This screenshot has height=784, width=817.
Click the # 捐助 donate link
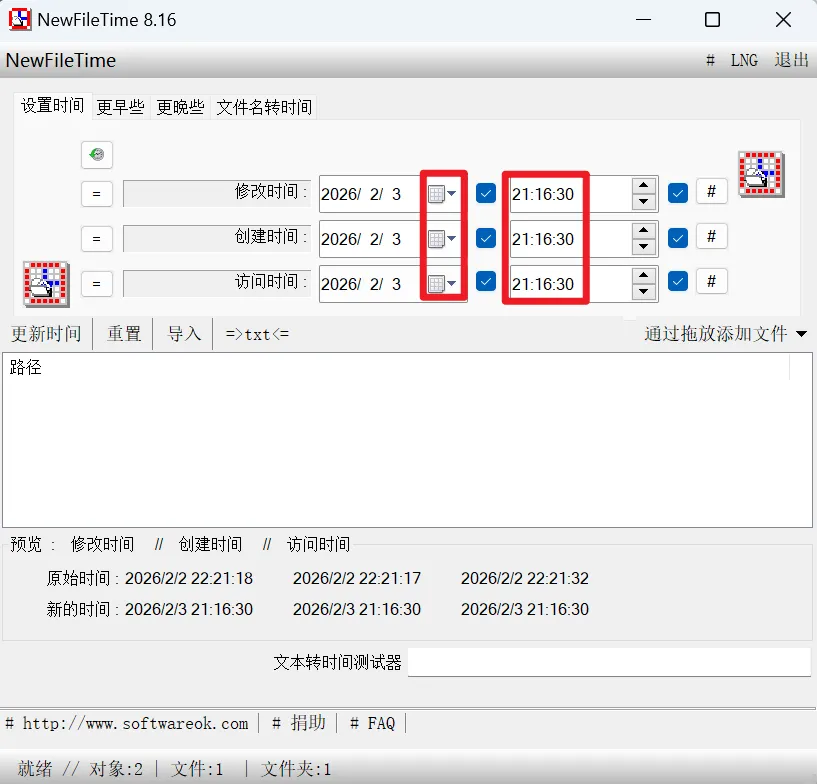click(x=299, y=723)
